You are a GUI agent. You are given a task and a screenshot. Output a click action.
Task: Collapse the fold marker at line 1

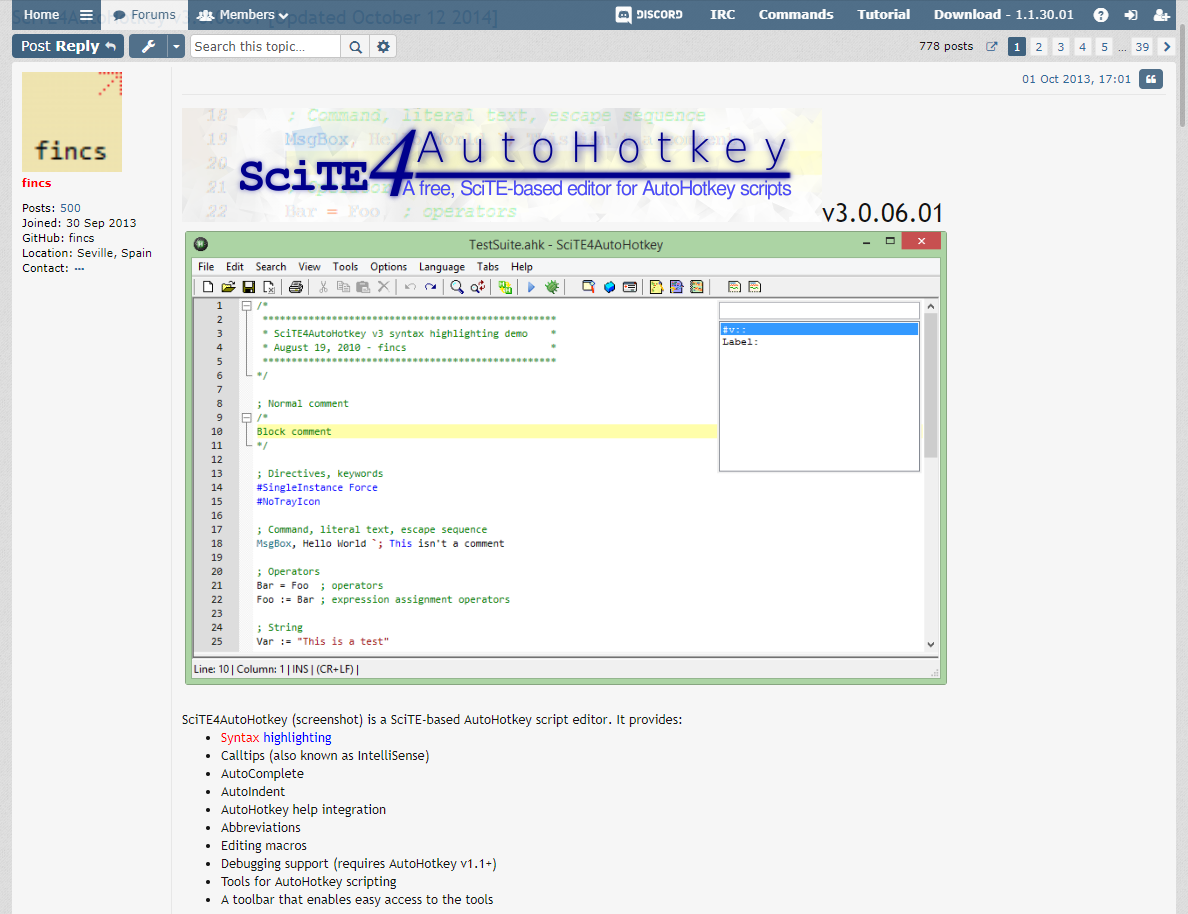246,305
